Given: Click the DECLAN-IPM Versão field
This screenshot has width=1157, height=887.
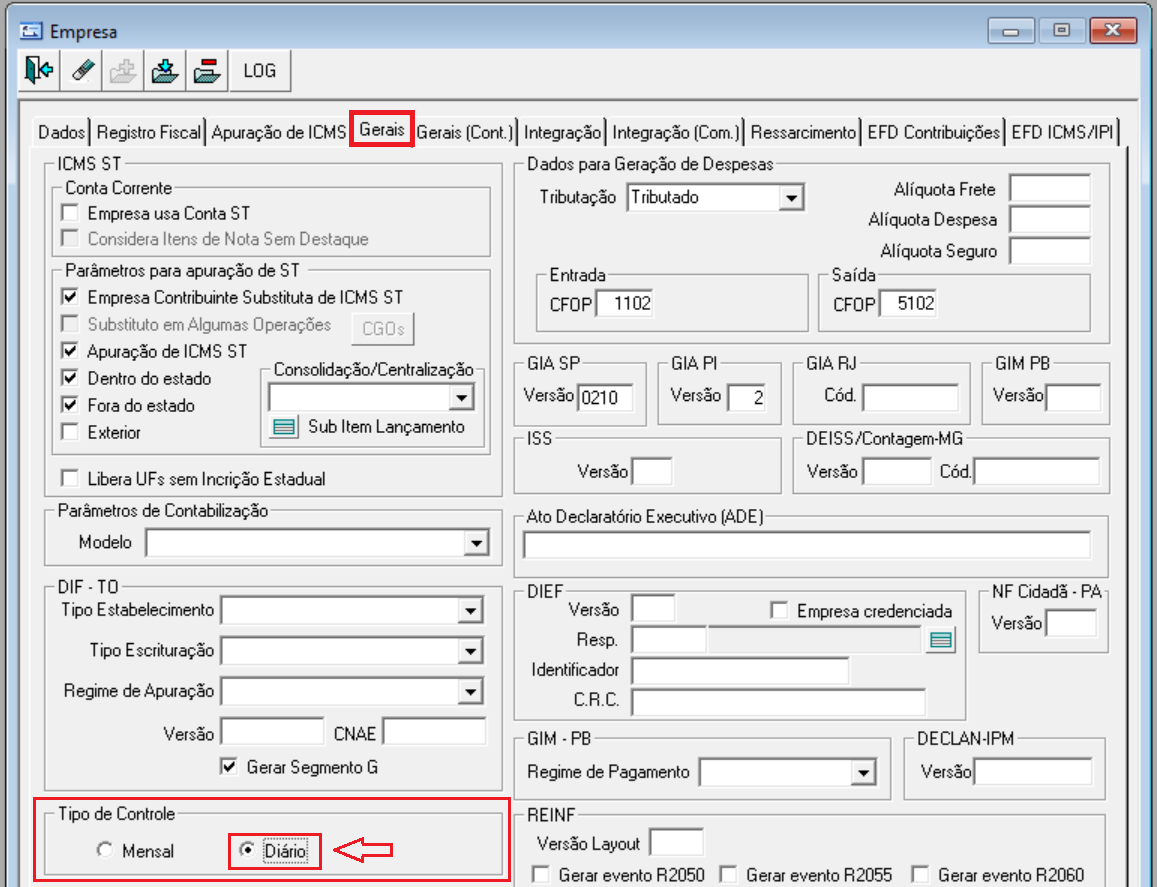Looking at the screenshot, I should (x=1033, y=773).
